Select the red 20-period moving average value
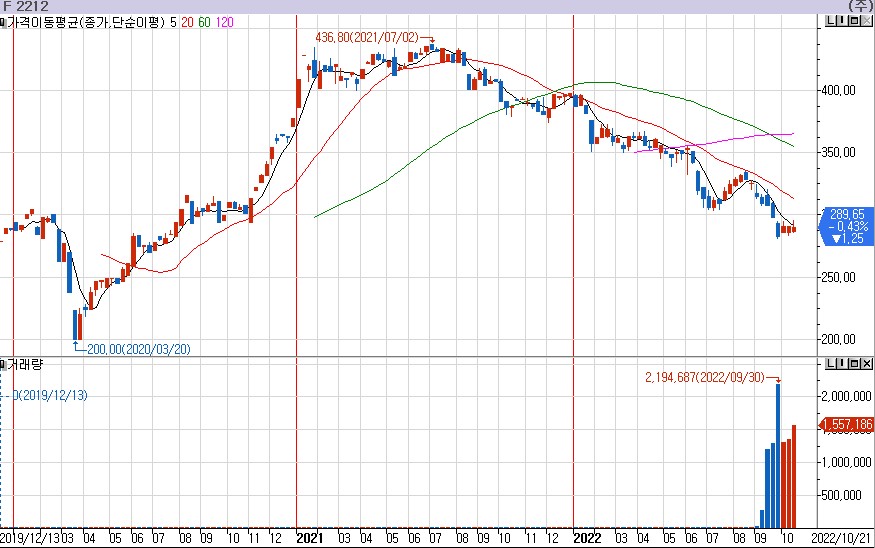The image size is (875, 548). (x=187, y=22)
